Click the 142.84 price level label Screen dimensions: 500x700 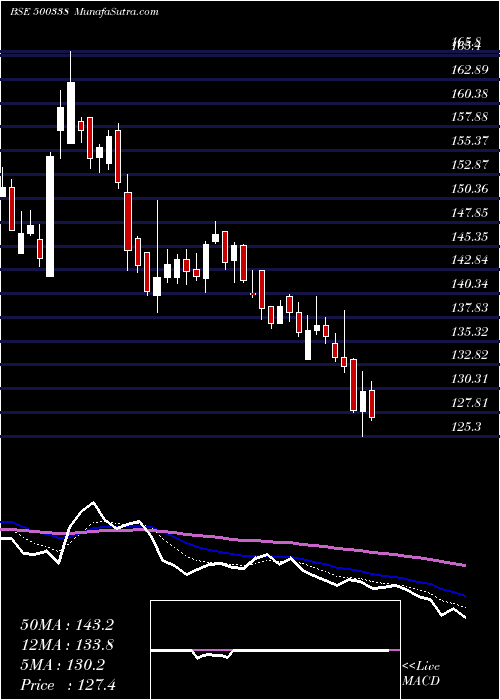469,260
